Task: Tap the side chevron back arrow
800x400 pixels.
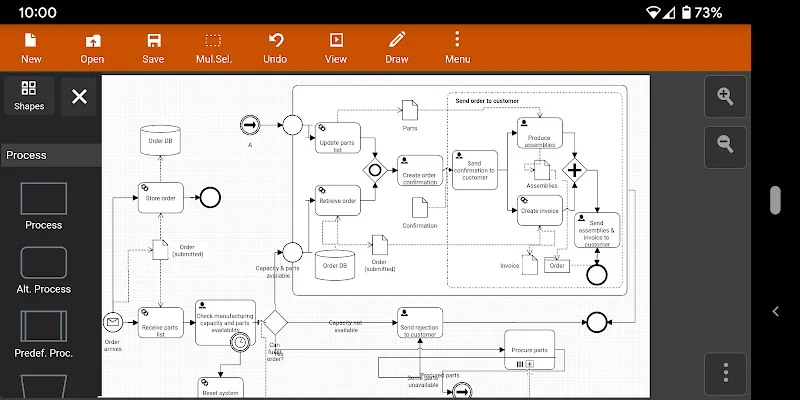Action: 775,311
